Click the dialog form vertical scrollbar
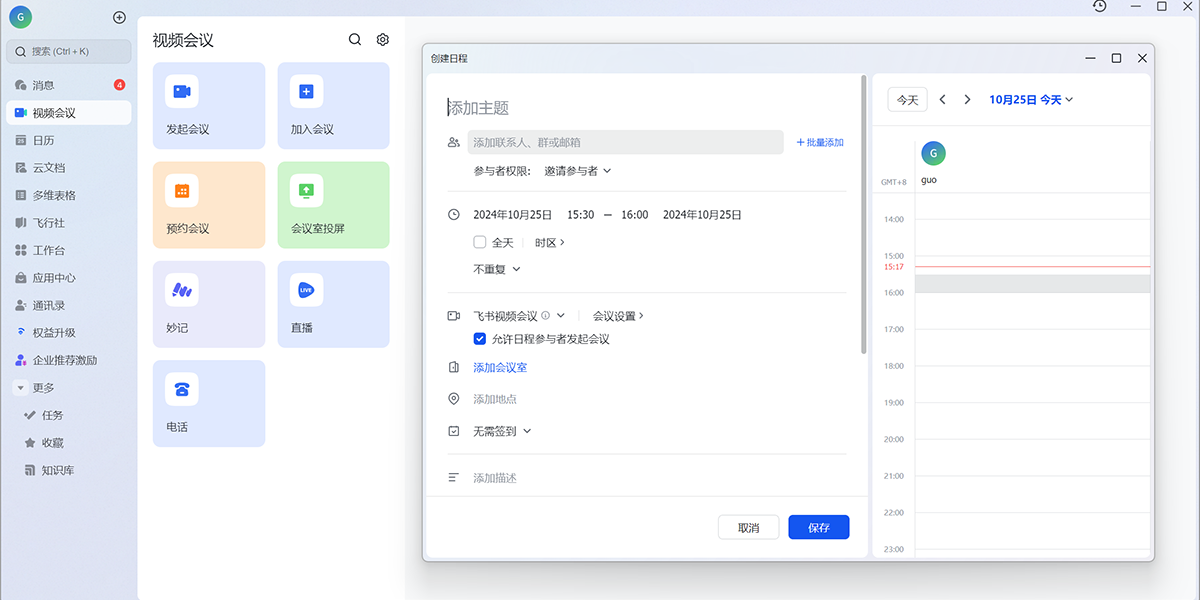The width and height of the screenshot is (1200, 600). coord(864,215)
